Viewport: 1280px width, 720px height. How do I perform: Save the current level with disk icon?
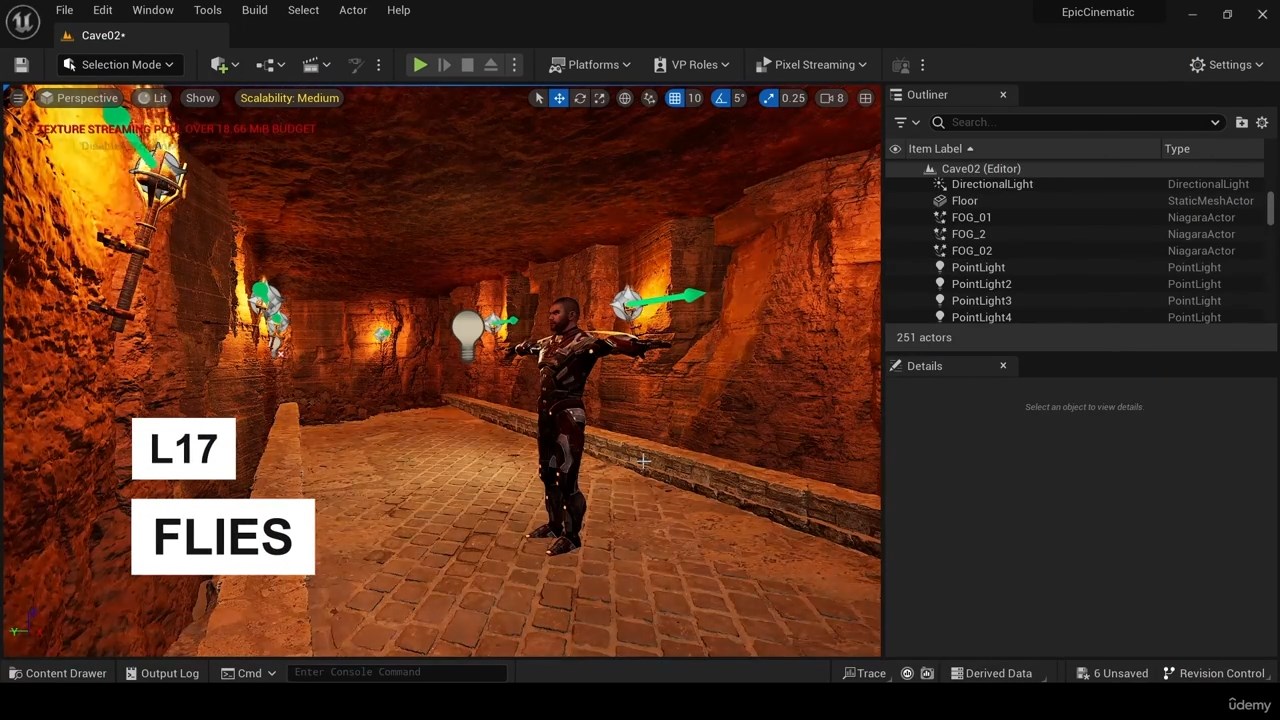click(21, 65)
